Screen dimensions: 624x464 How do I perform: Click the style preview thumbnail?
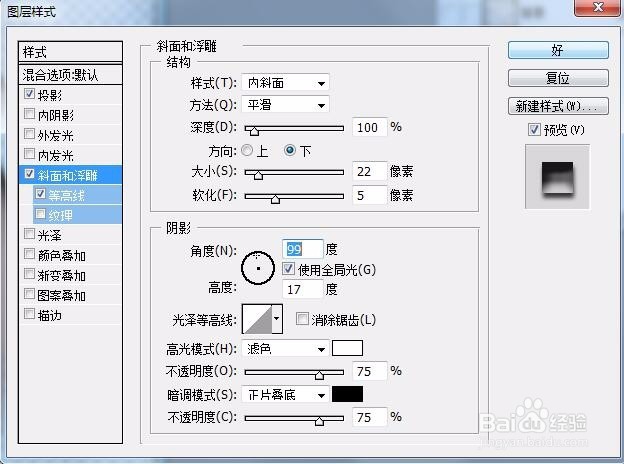pyautogui.click(x=557, y=177)
